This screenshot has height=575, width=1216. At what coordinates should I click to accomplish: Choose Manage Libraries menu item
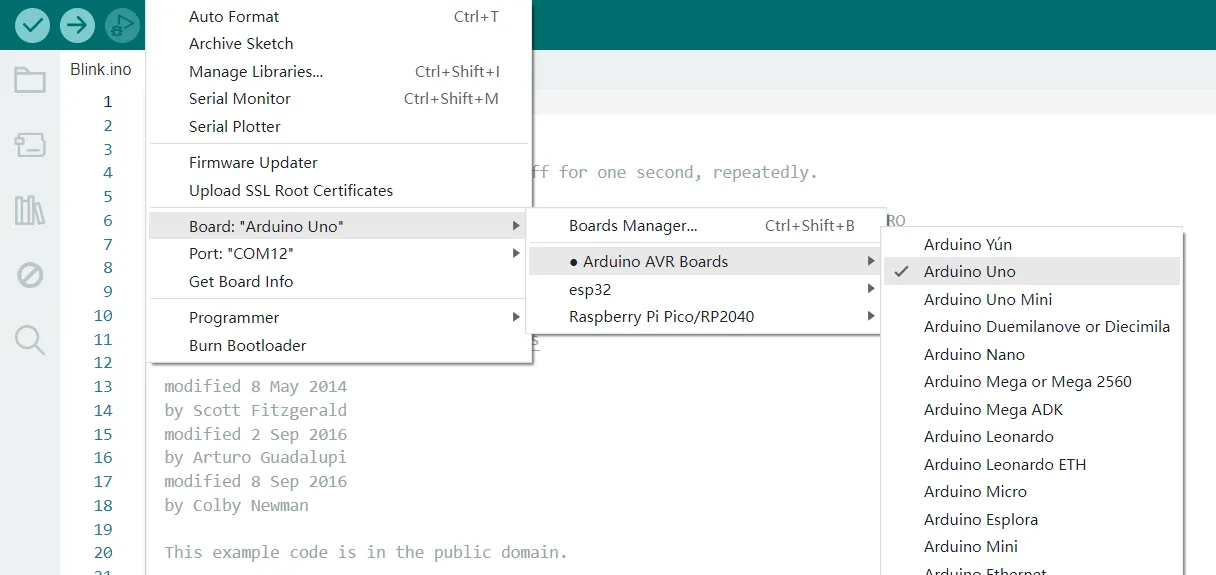tap(256, 71)
